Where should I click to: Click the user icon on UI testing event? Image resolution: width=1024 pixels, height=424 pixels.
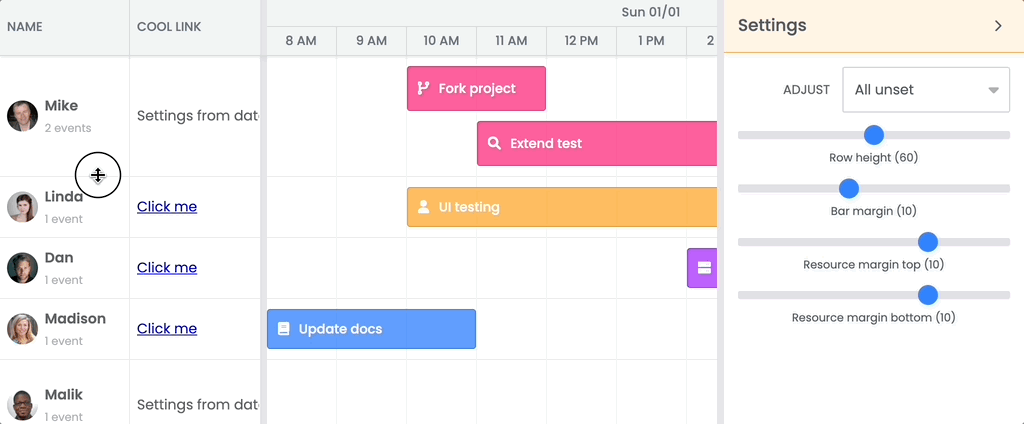[x=423, y=207]
